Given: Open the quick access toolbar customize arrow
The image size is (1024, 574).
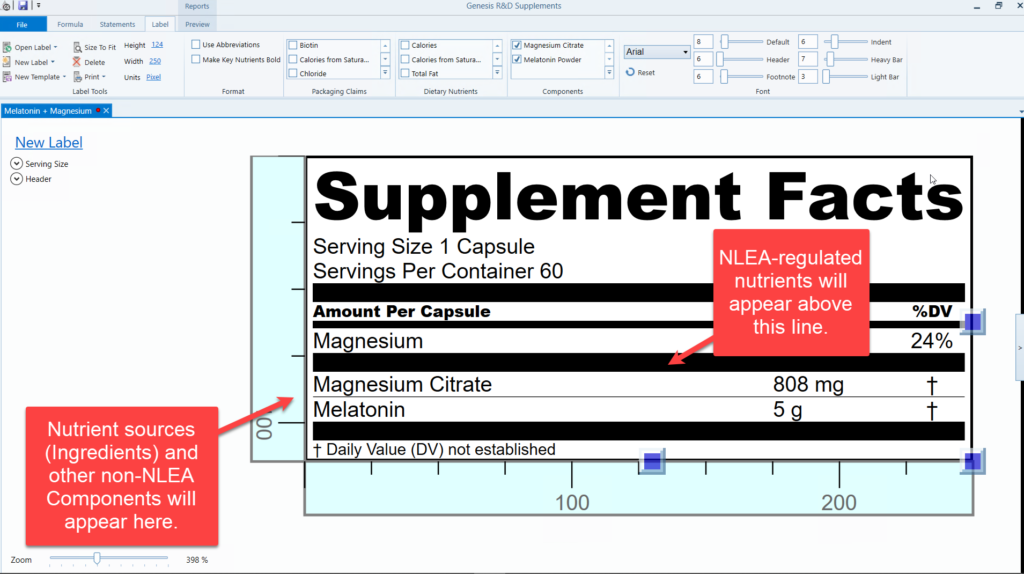Looking at the screenshot, I should tap(39, 6).
